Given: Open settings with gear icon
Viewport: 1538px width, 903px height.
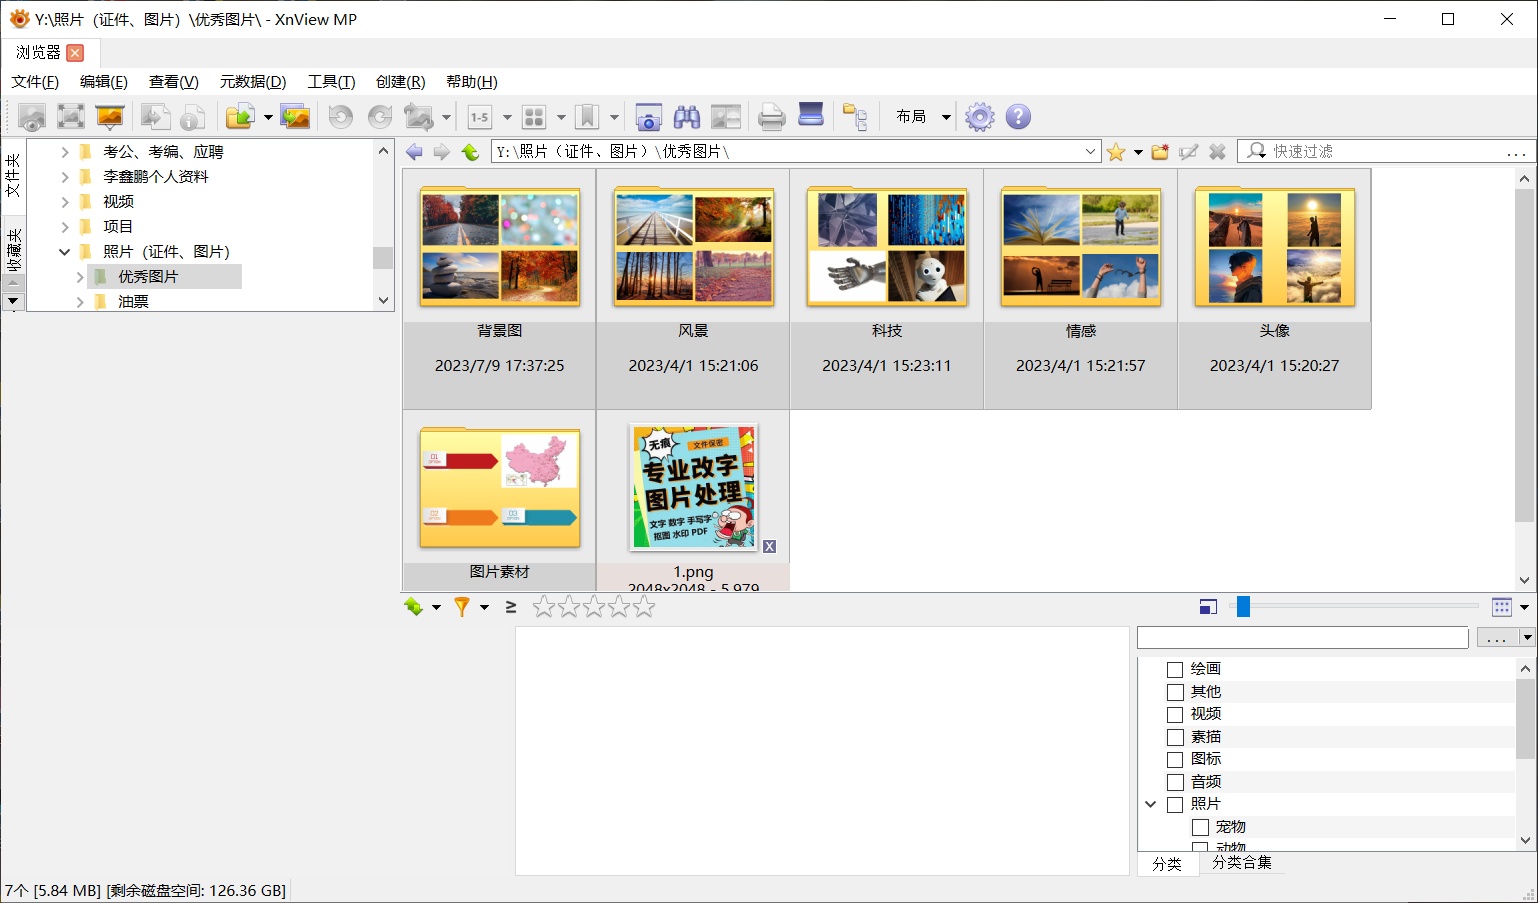Looking at the screenshot, I should (x=980, y=117).
